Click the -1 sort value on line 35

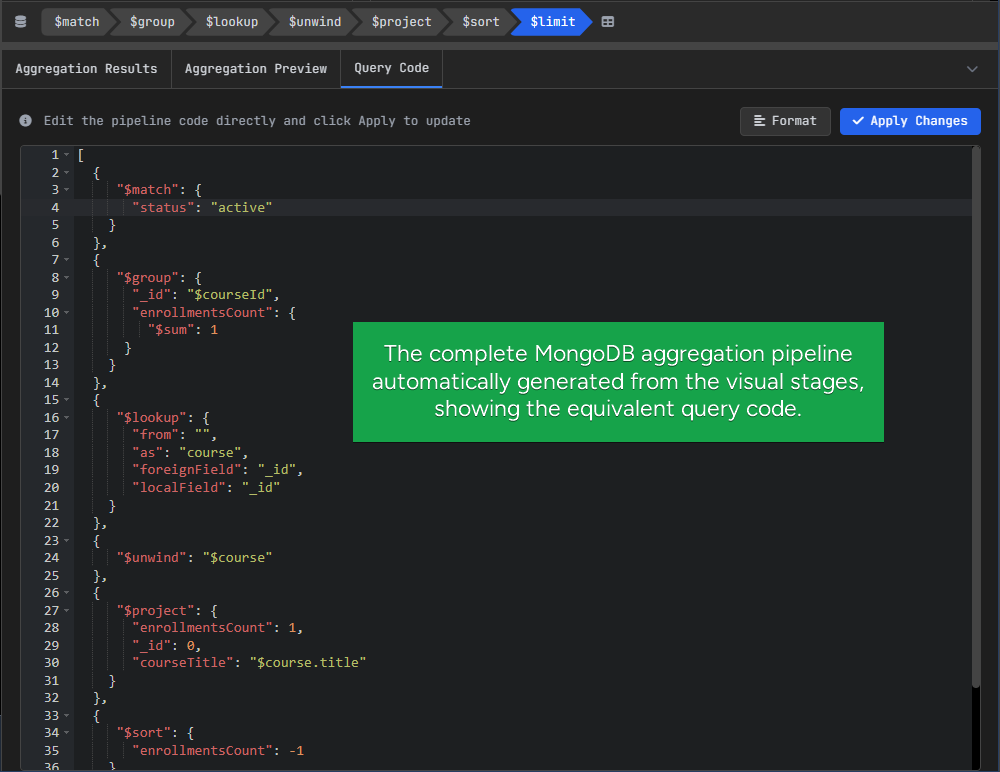point(297,751)
